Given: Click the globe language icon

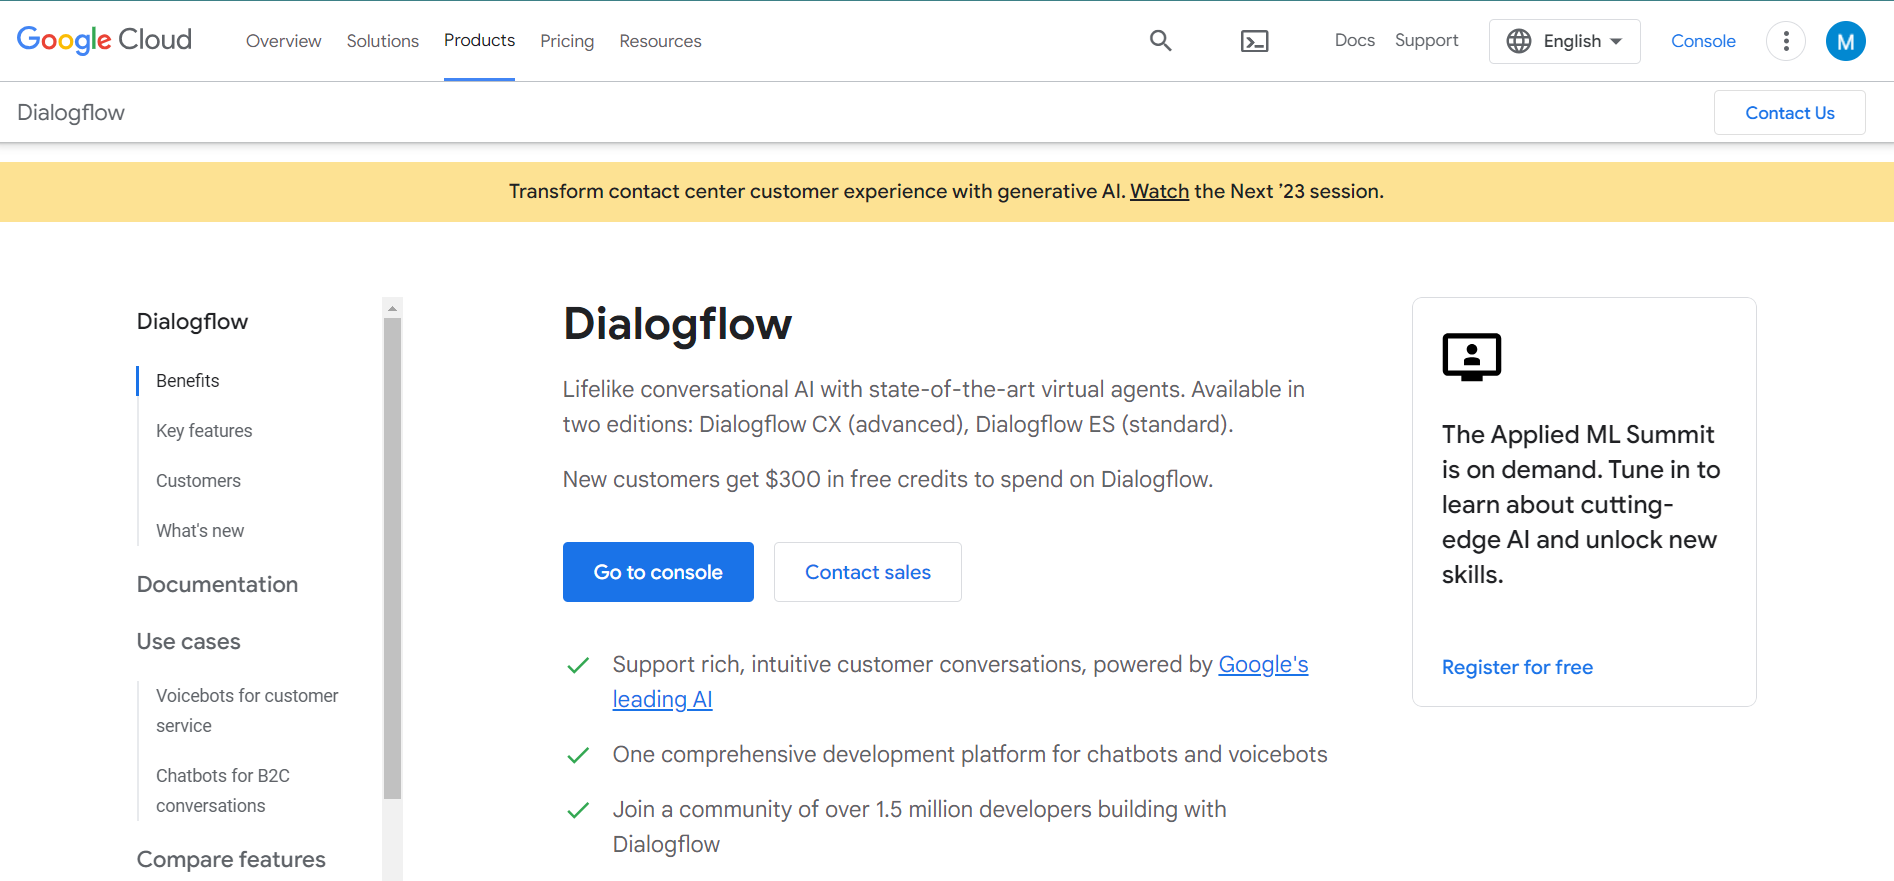Looking at the screenshot, I should click(x=1519, y=41).
